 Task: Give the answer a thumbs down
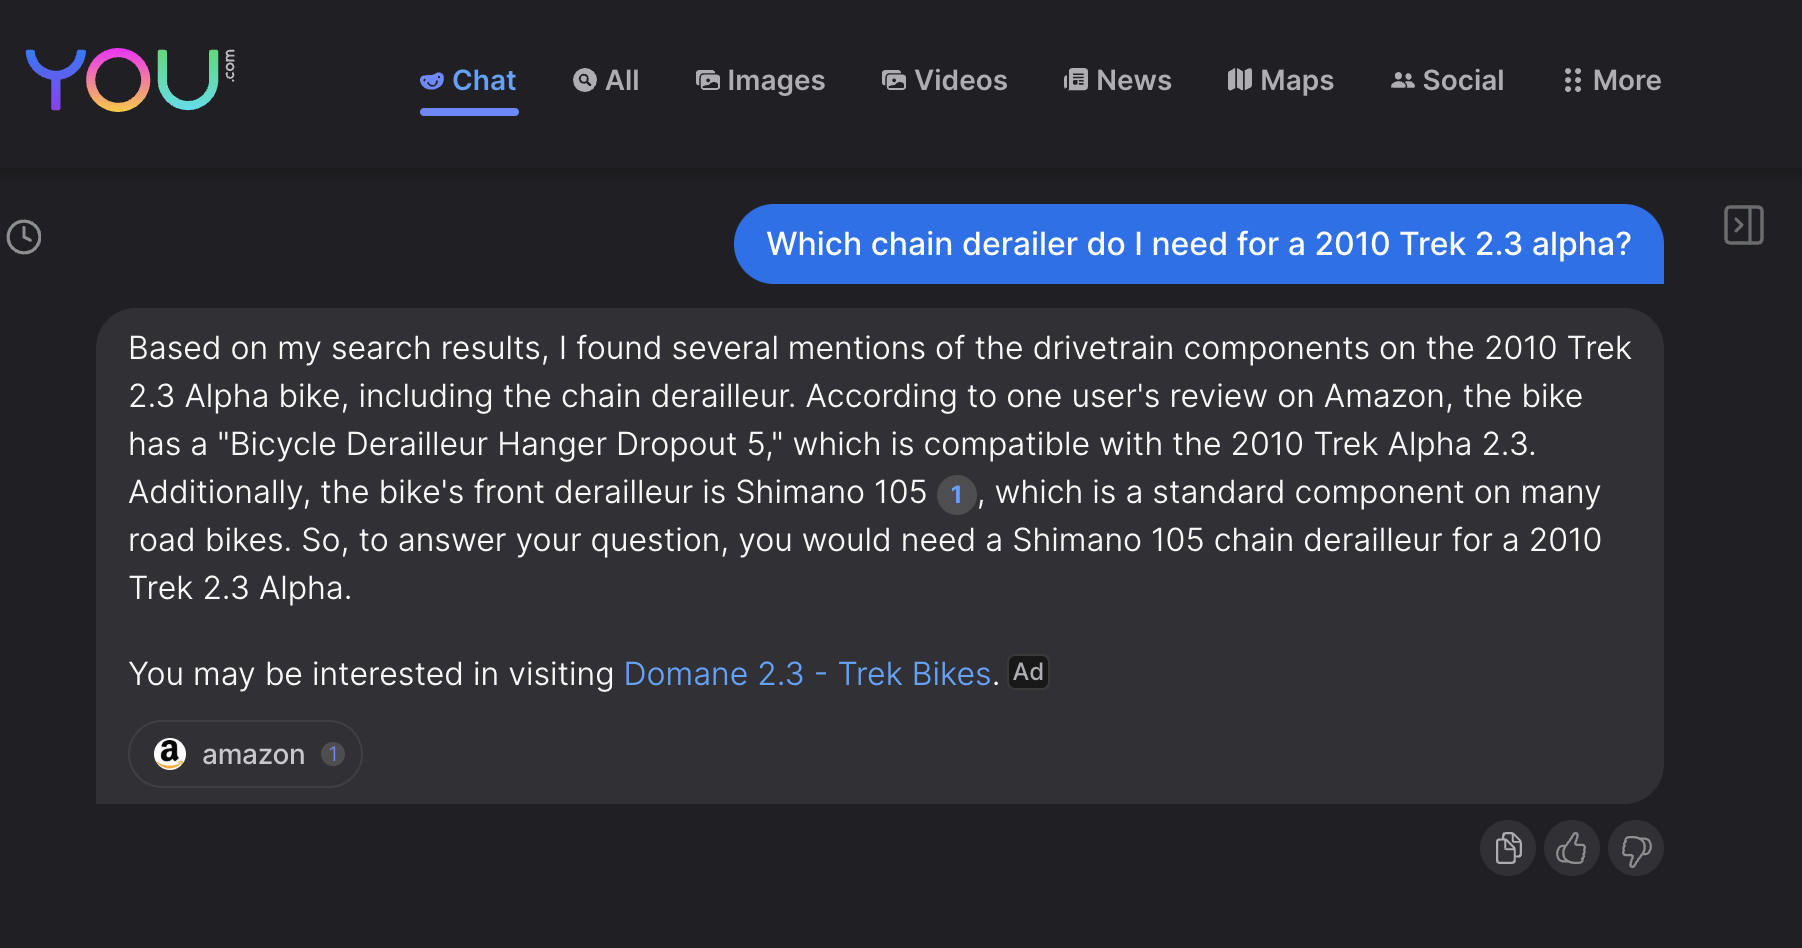(x=1636, y=849)
